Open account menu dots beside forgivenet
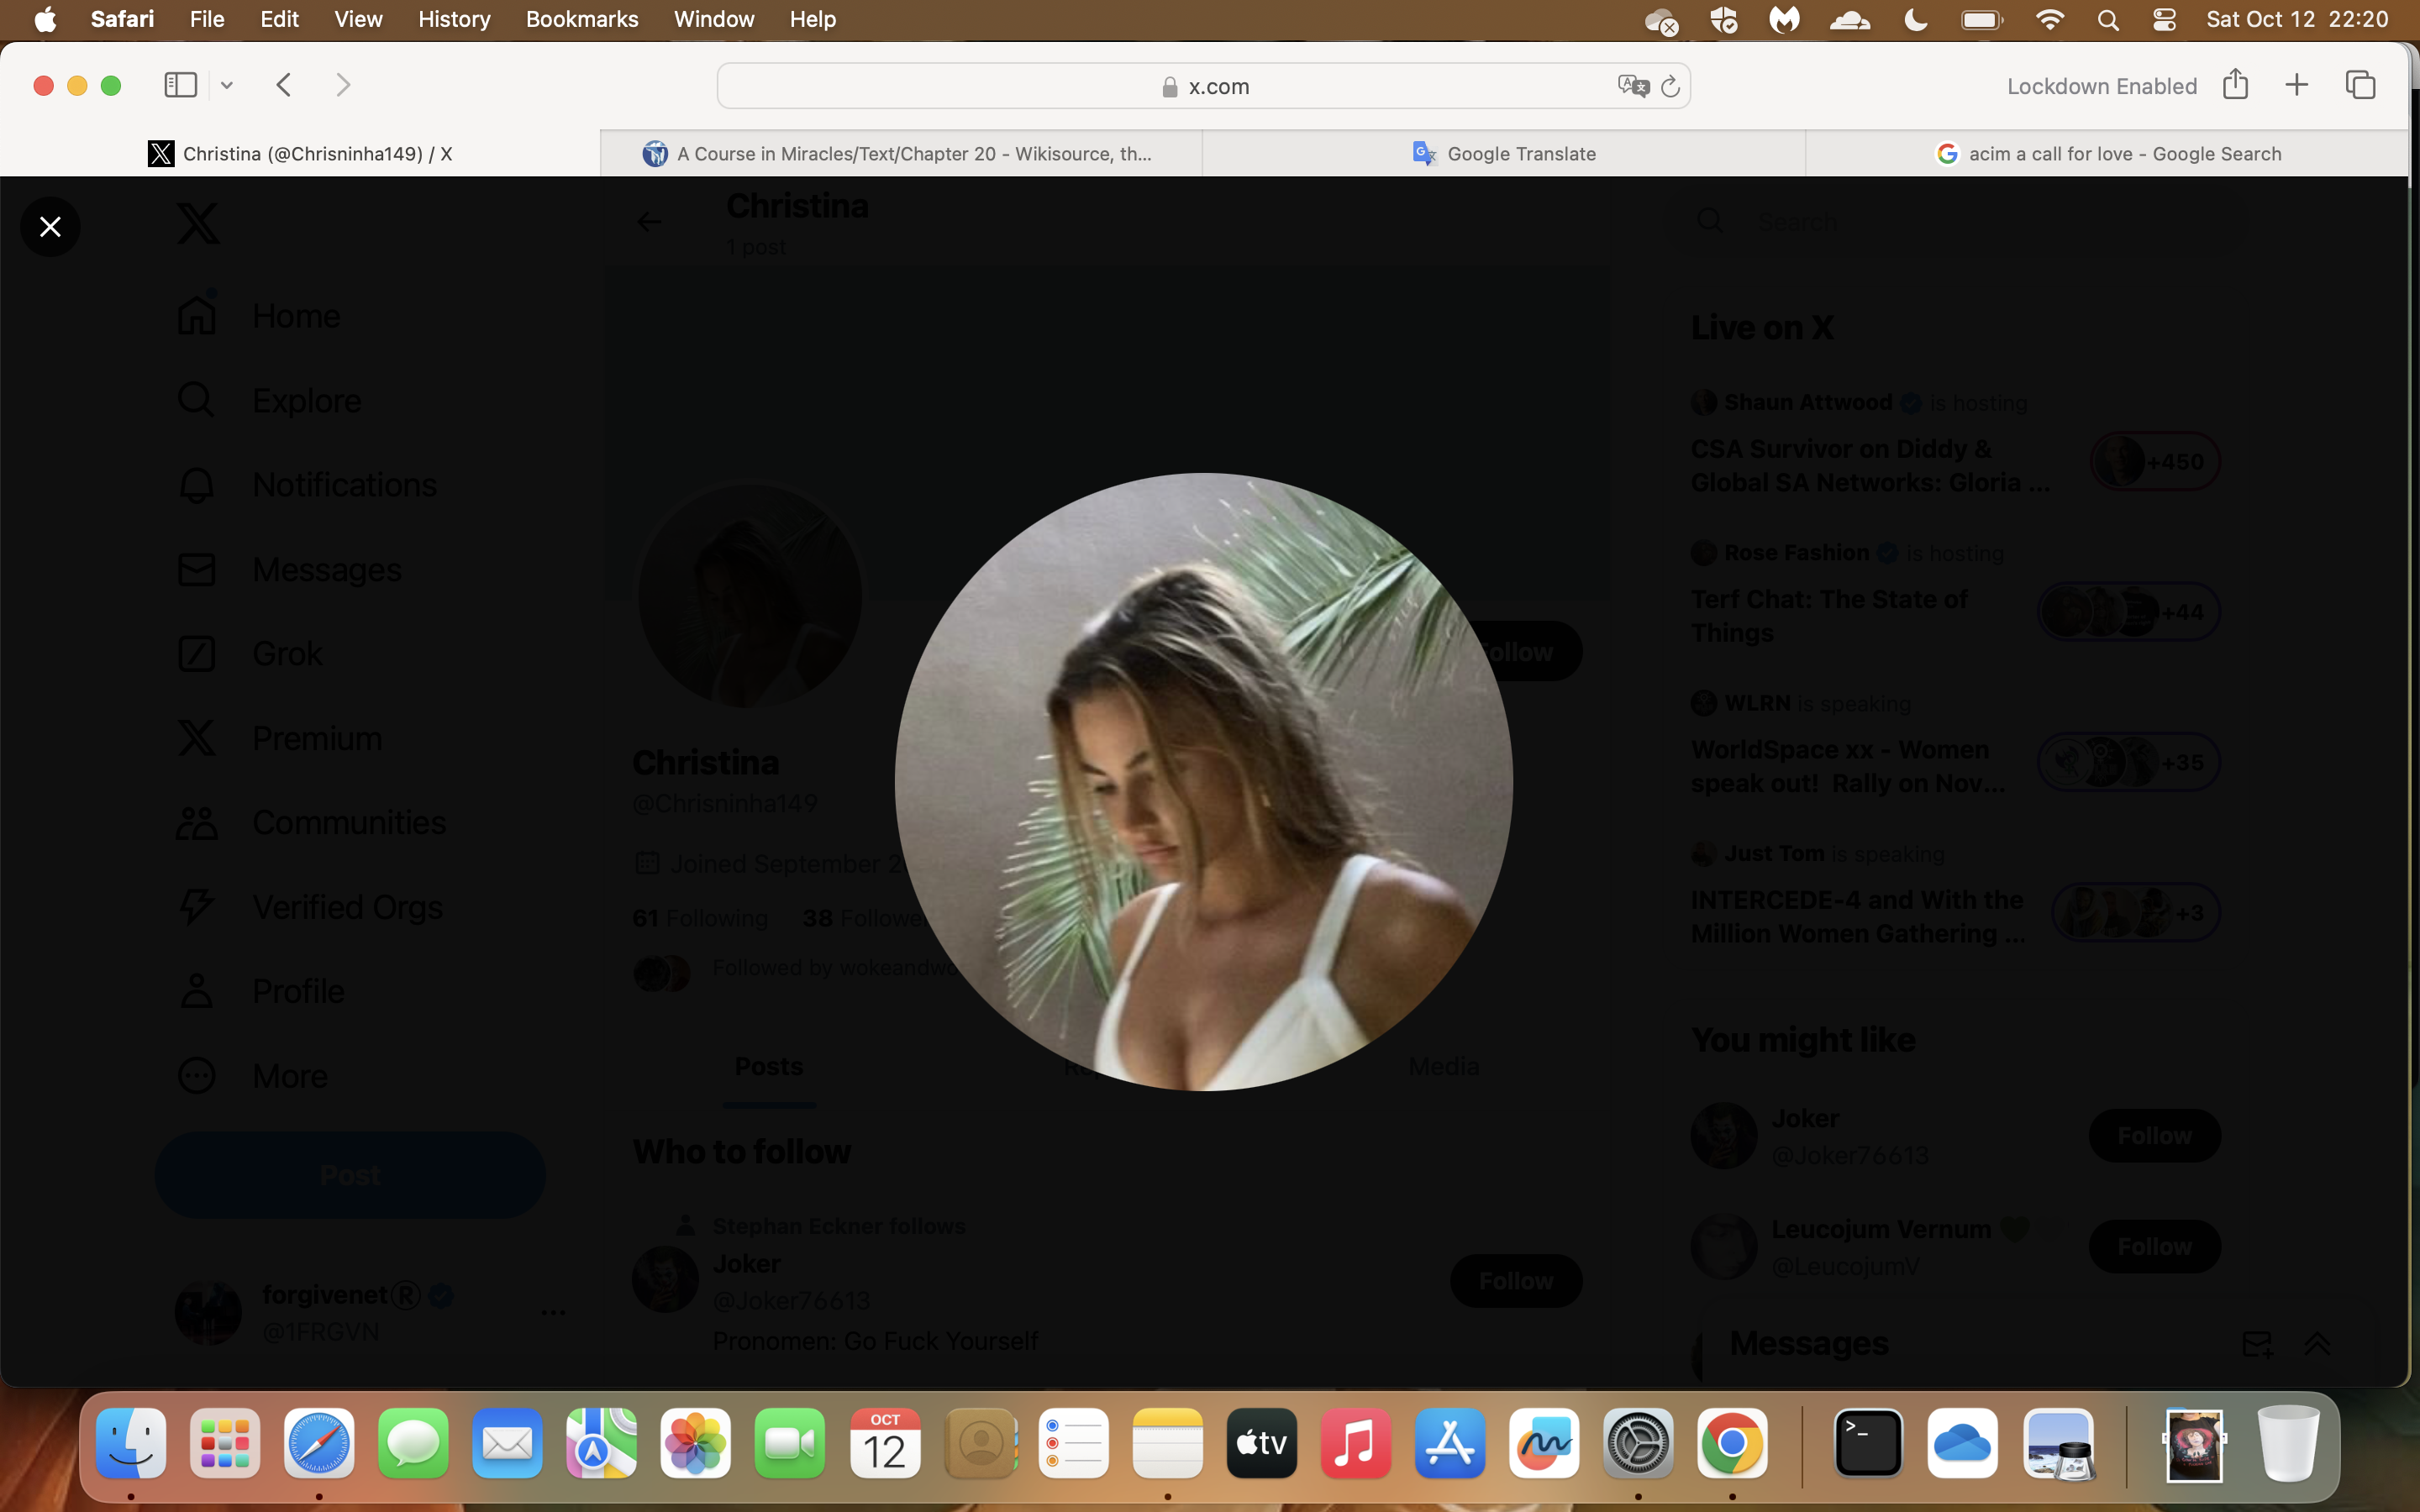 click(x=553, y=1312)
